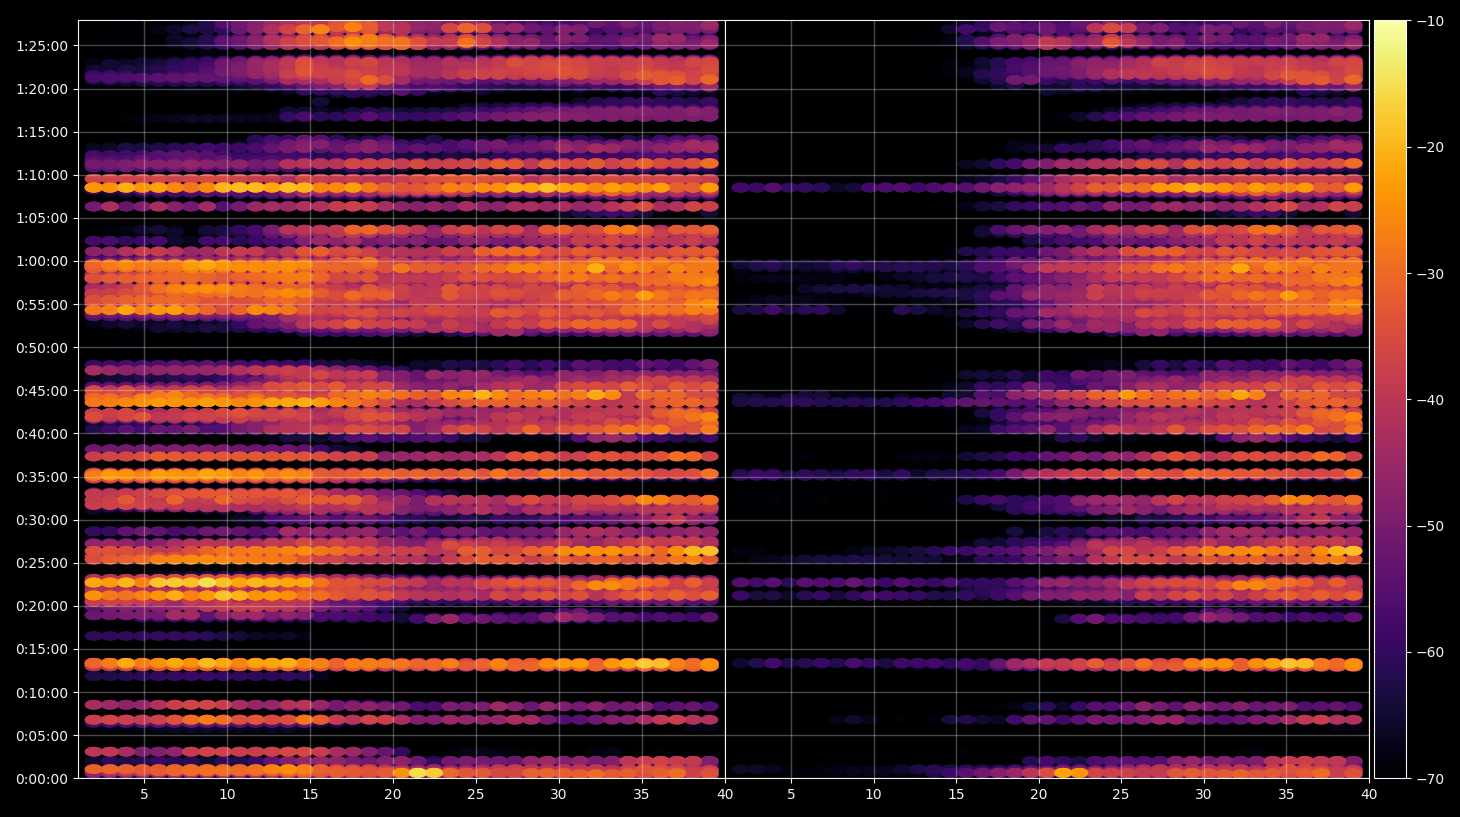Click x-axis label 35 under the right panel
This screenshot has width=1460, height=817.
(x=1286, y=795)
